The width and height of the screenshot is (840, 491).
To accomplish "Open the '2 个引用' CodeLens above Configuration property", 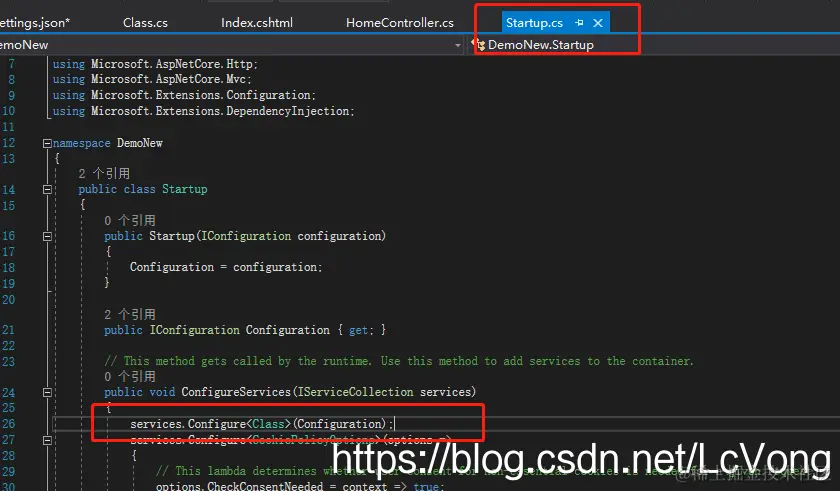I will (x=130, y=314).
